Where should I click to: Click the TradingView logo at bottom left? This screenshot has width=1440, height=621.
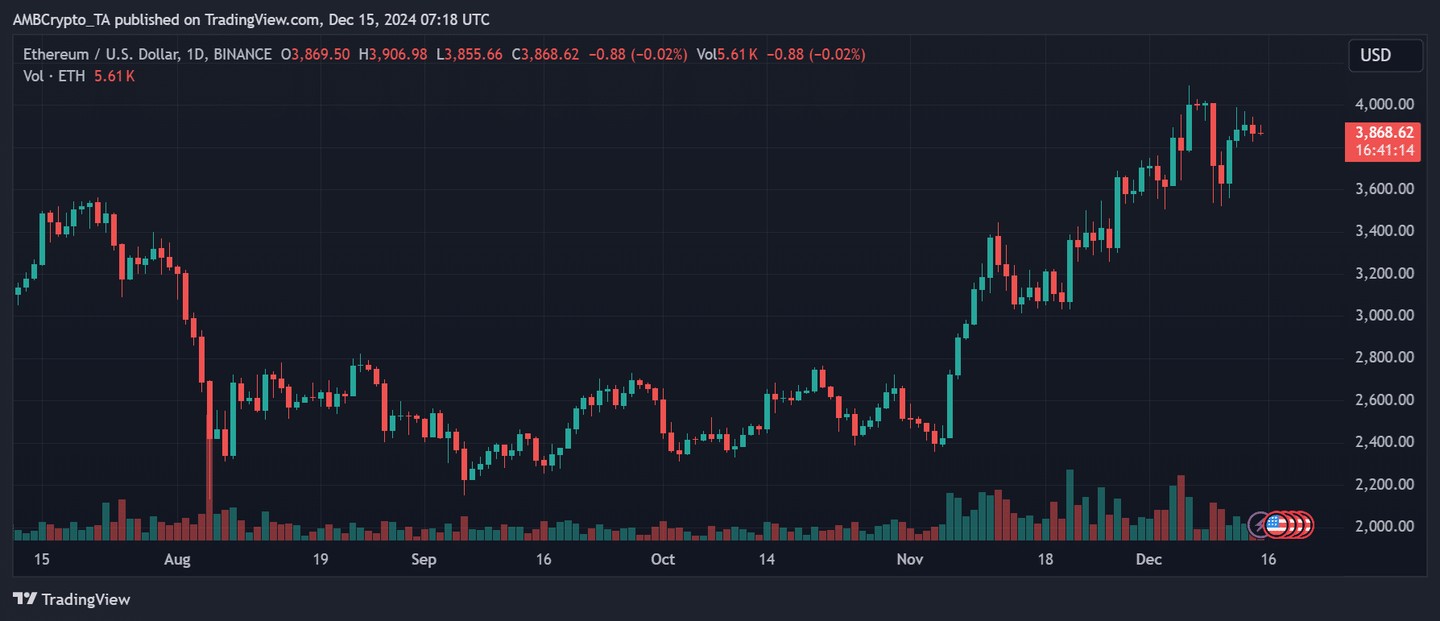[x=71, y=599]
